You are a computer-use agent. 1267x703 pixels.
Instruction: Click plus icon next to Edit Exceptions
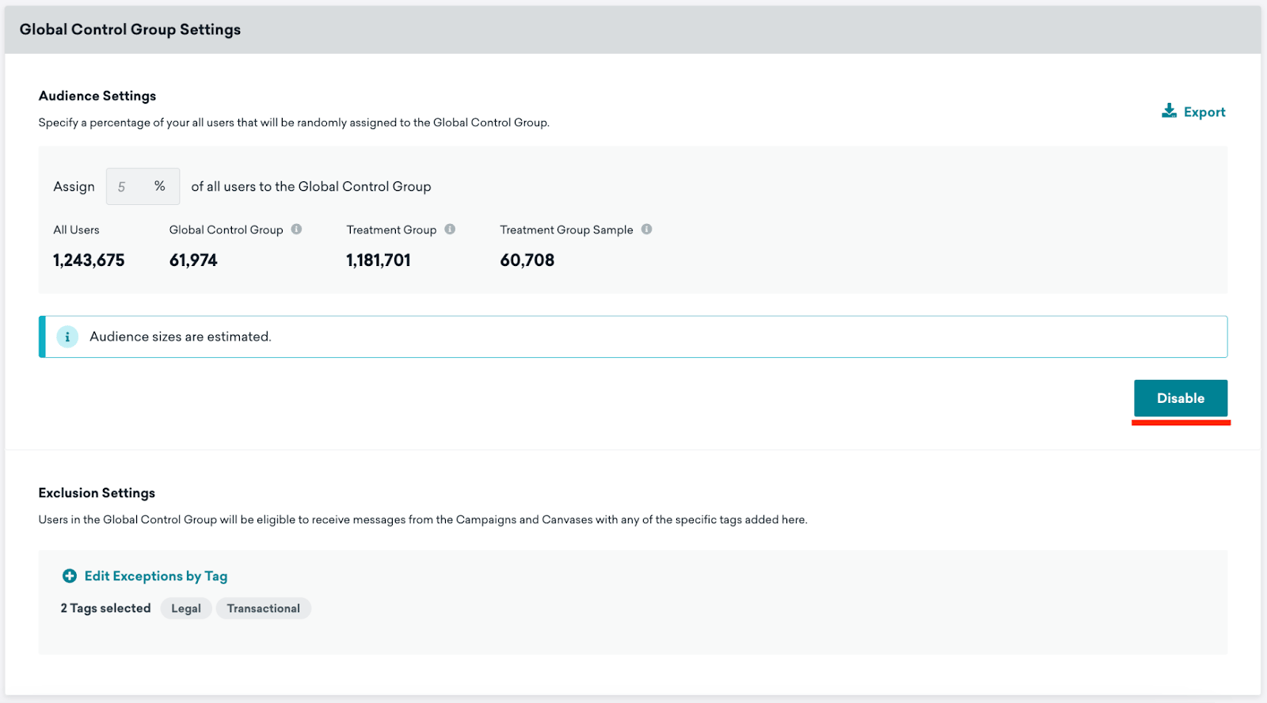click(69, 576)
